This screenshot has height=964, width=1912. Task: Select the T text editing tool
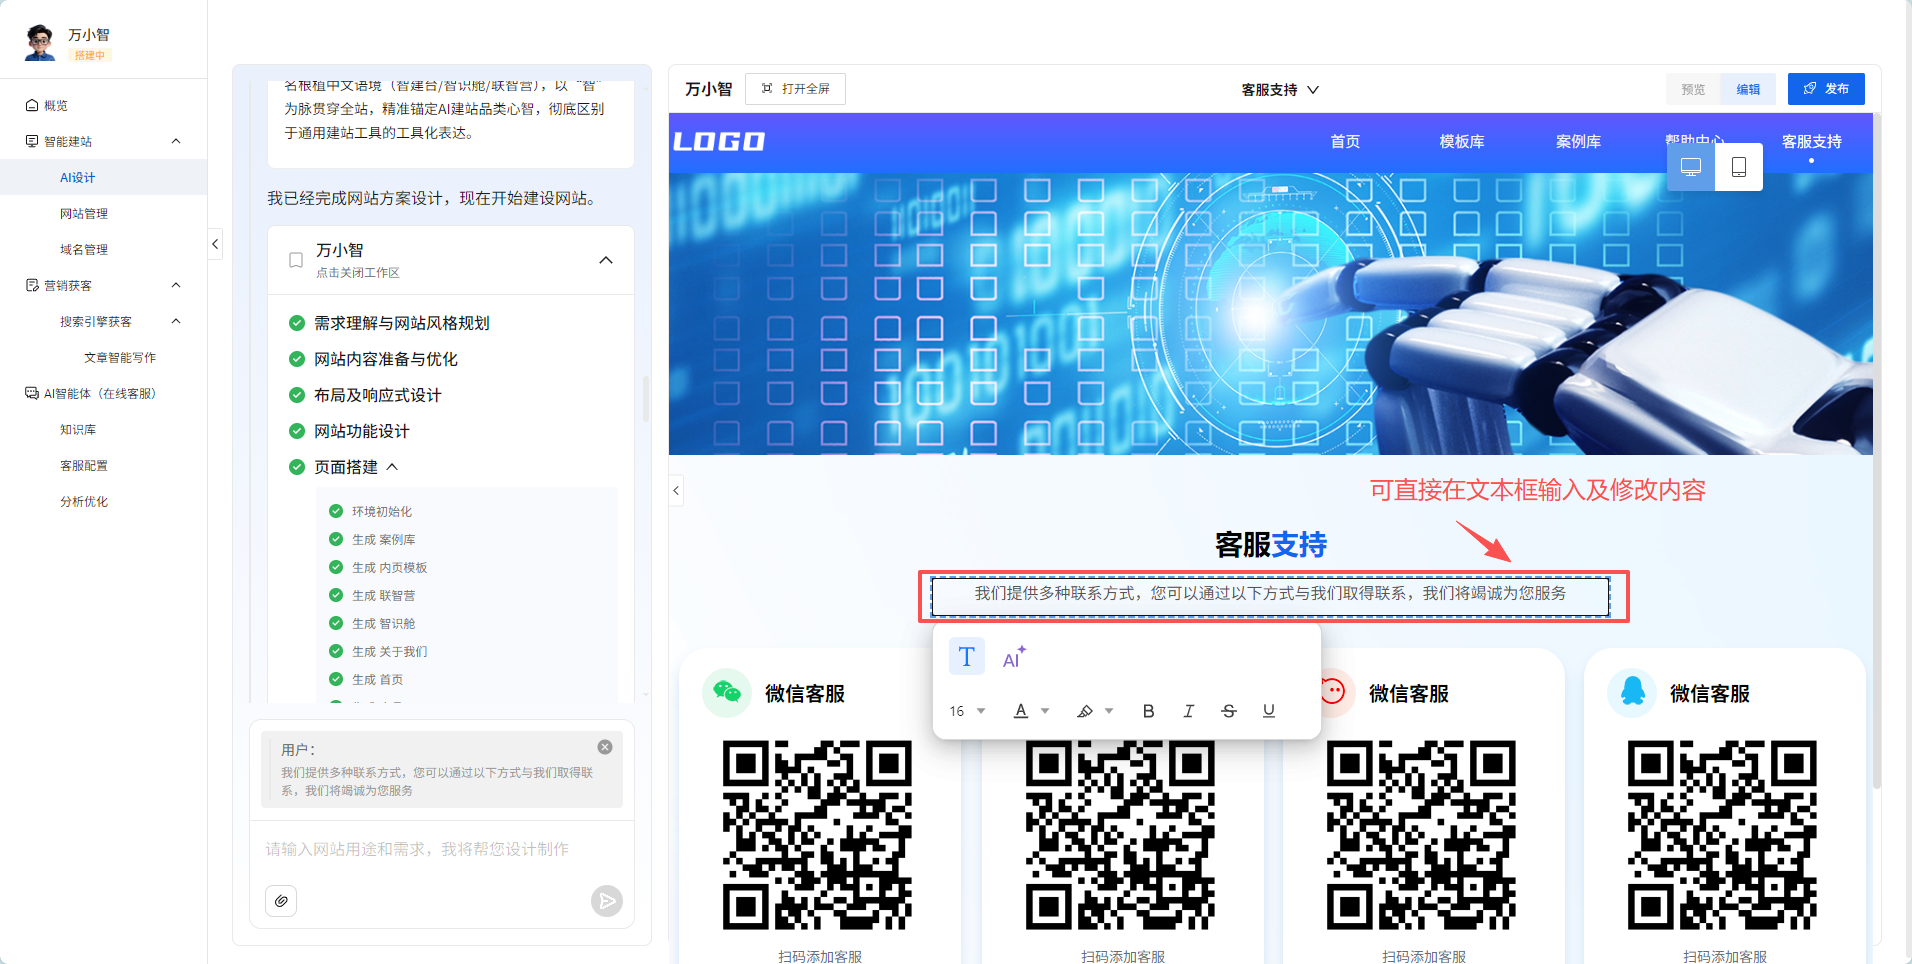[966, 657]
